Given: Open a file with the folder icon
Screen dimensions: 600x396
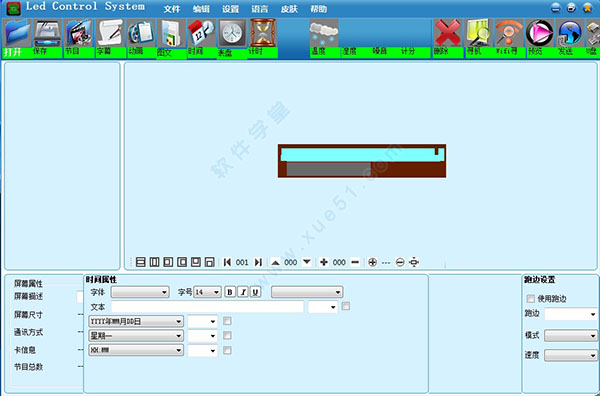Looking at the screenshot, I should click(17, 34).
